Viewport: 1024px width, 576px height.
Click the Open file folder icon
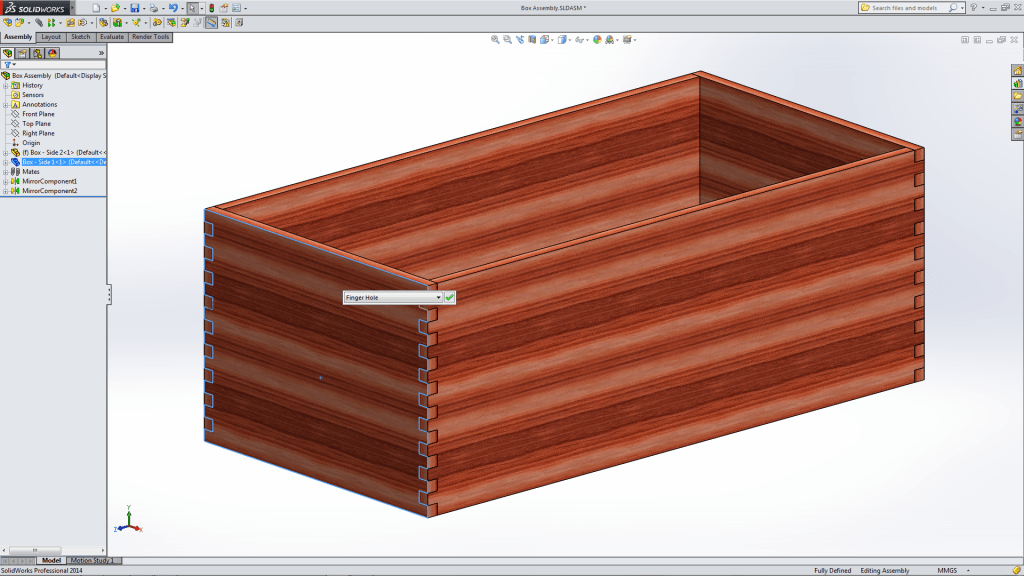115,8
